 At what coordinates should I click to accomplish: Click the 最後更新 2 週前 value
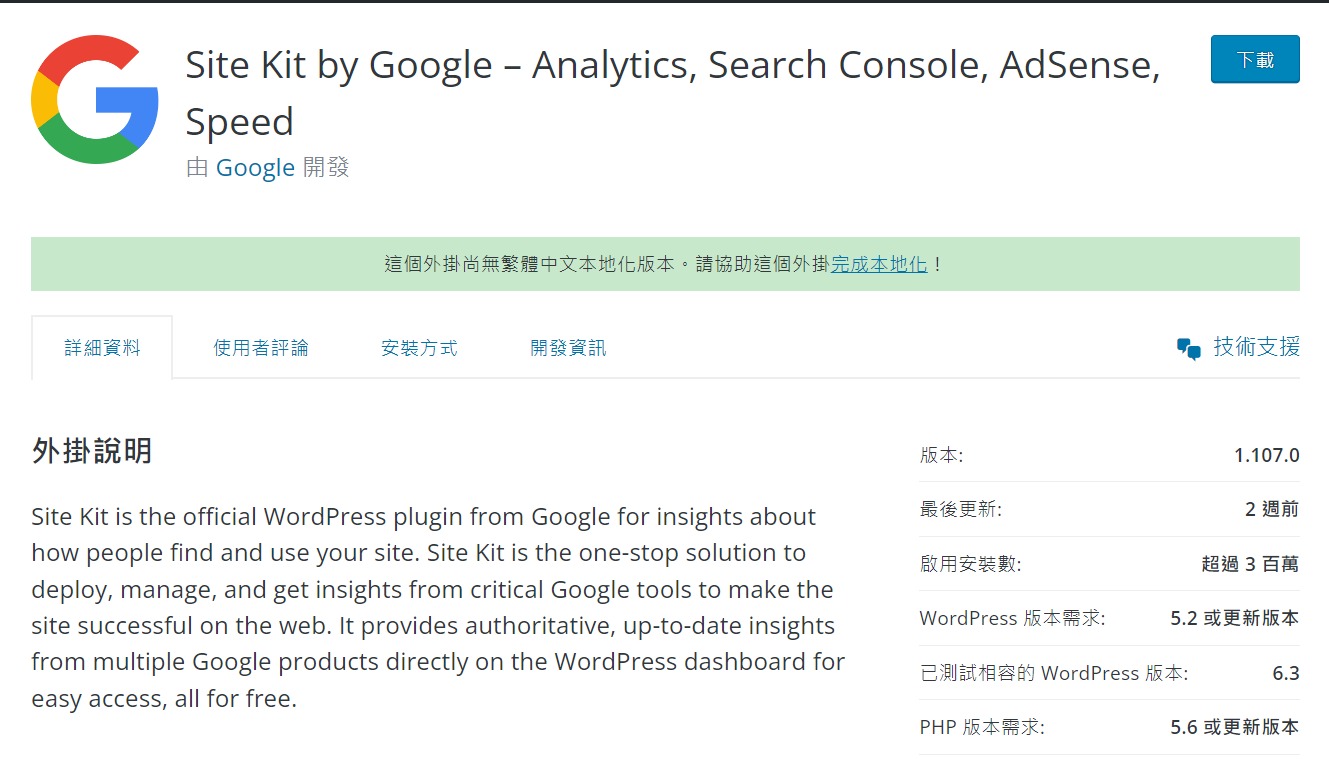coord(1271,509)
